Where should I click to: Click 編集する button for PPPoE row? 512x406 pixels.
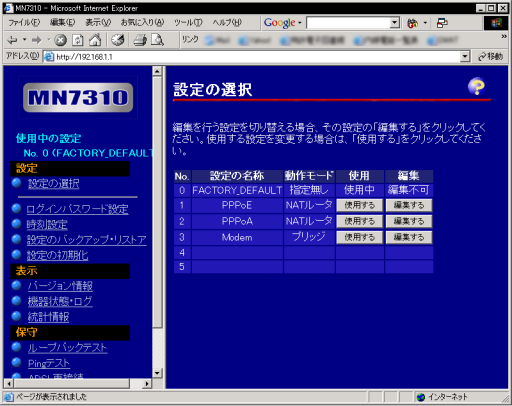[409, 205]
